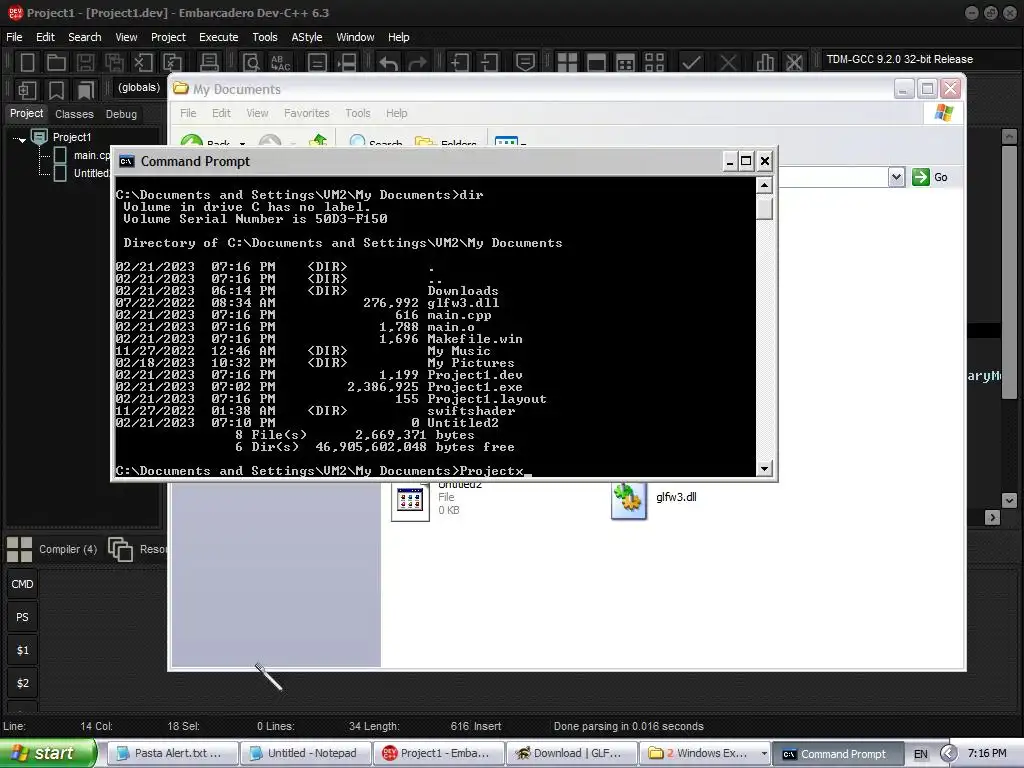1024x768 pixels.
Task: Click Command Prompt scrollbar up arrow
Action: click(764, 185)
